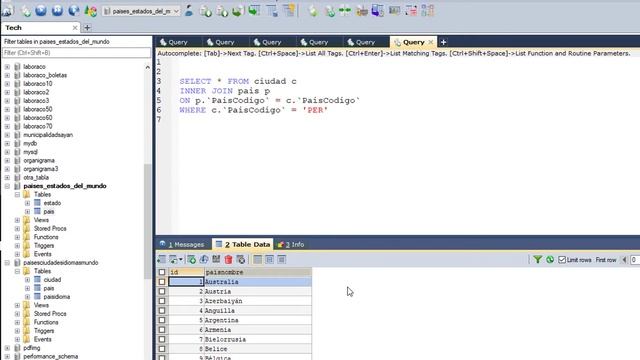Add a new connection tab beside Tech
This screenshot has height=360, width=640.
(87, 28)
